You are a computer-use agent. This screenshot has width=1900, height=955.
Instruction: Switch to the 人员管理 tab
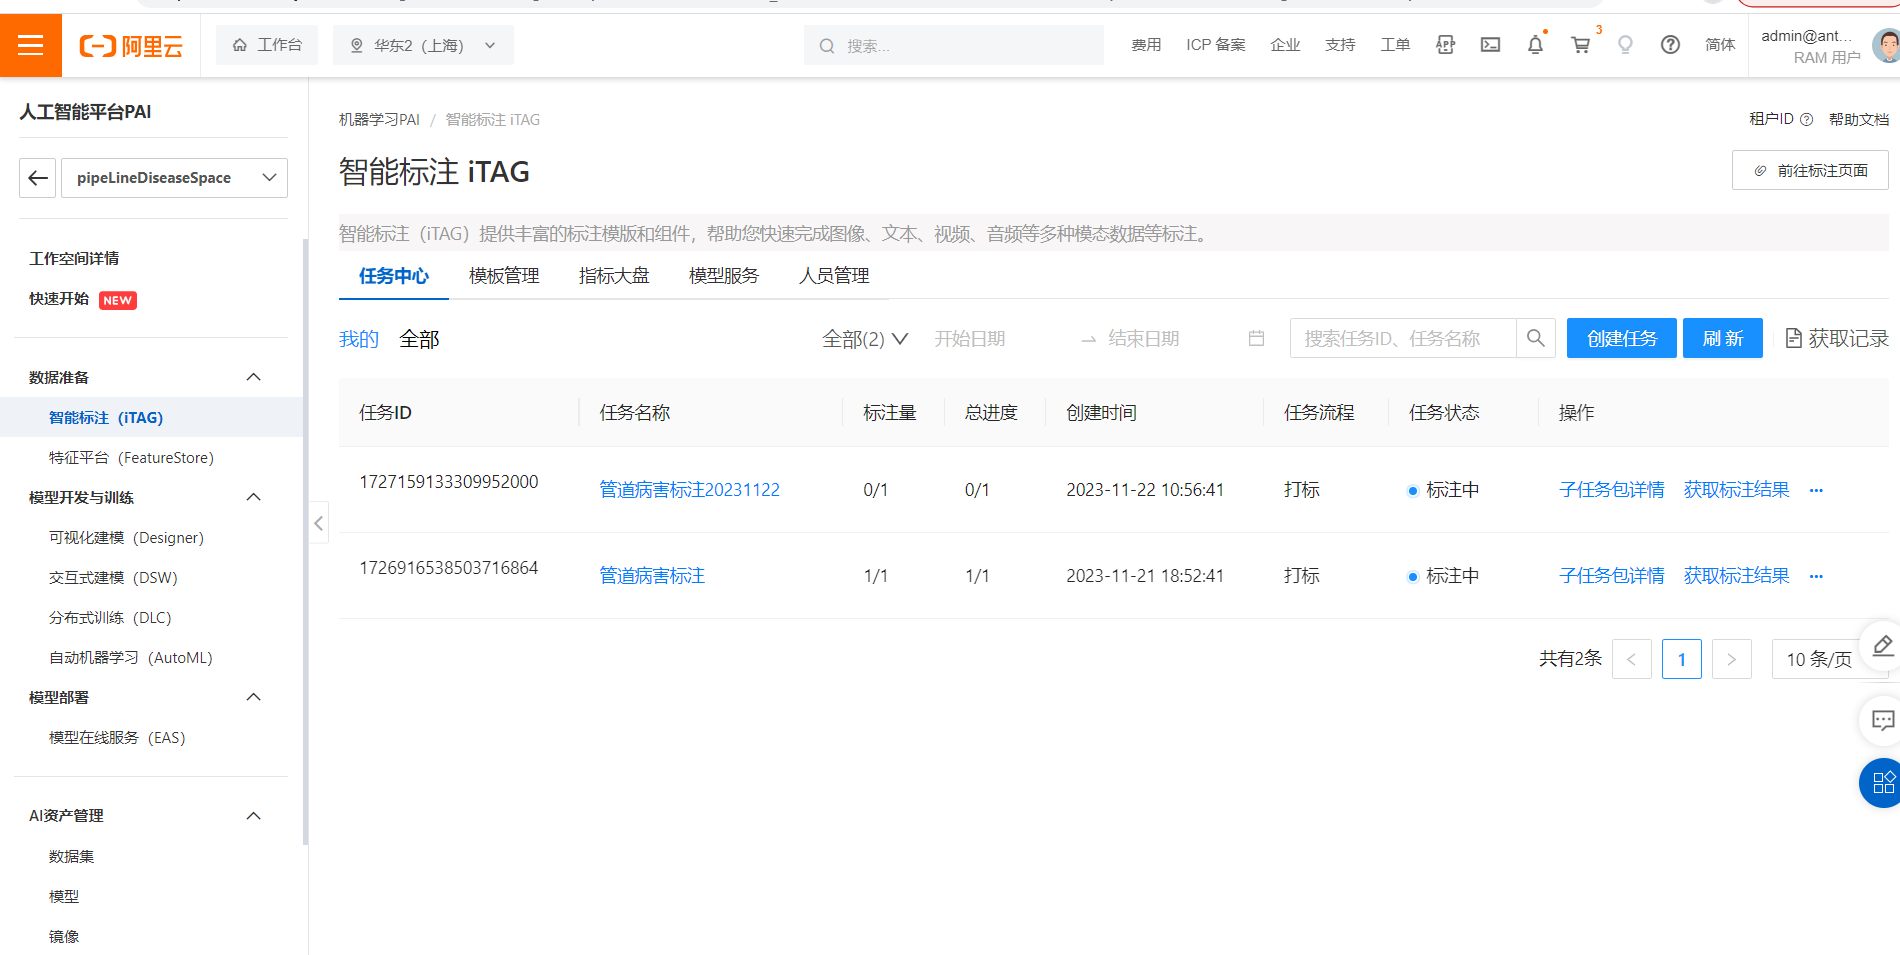[834, 276]
